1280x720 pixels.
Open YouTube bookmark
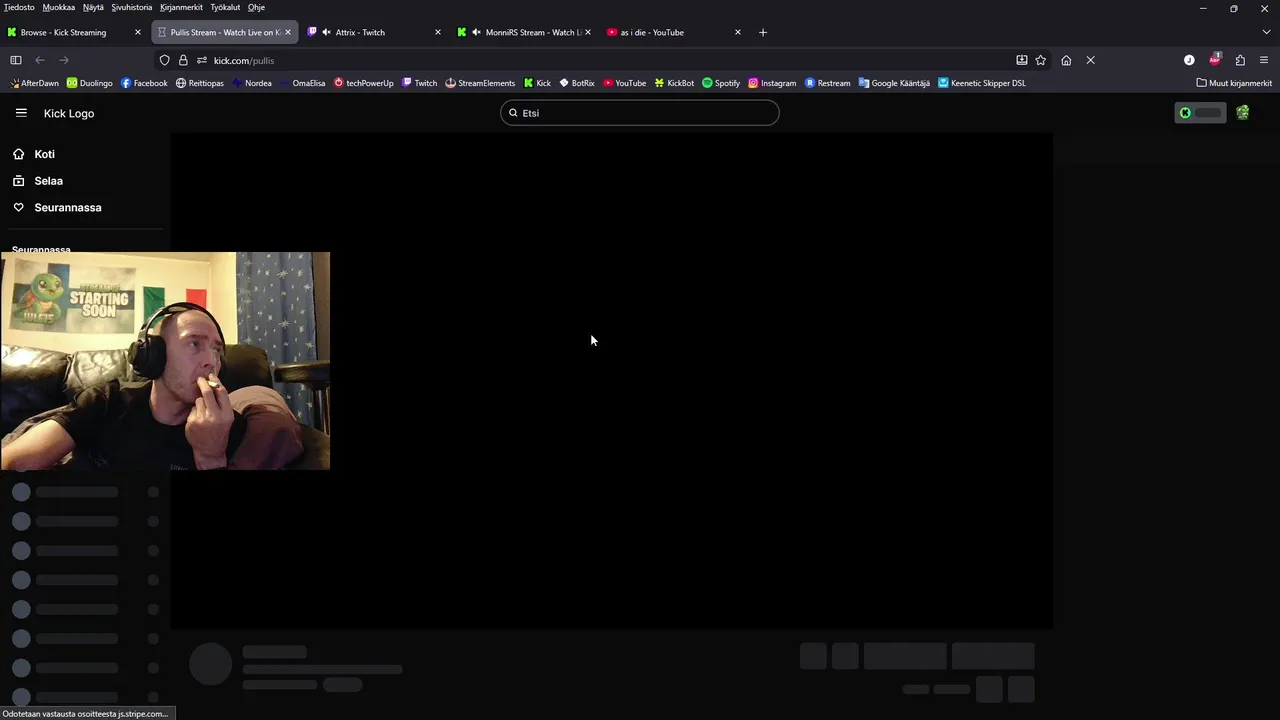(625, 83)
